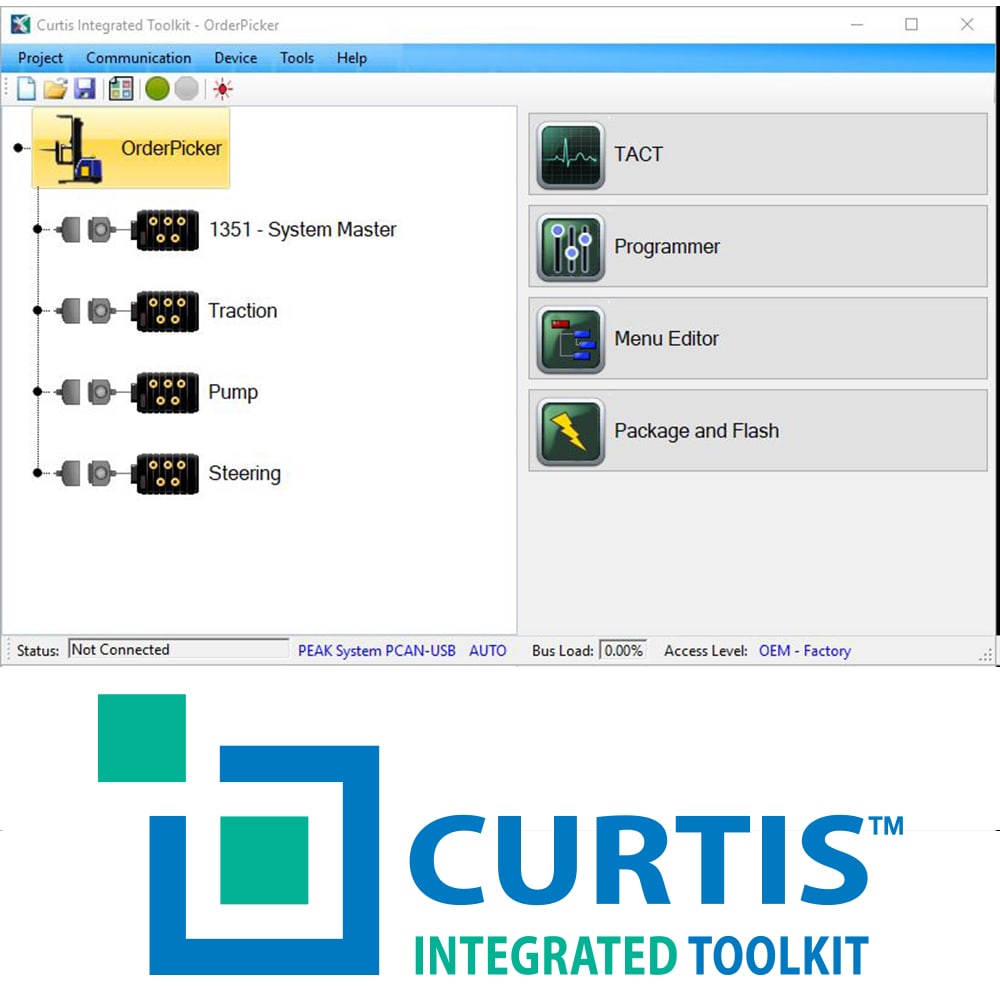Open project with folder toolbar icon
This screenshot has height=1000, width=1000.
pyautogui.click(x=55, y=89)
